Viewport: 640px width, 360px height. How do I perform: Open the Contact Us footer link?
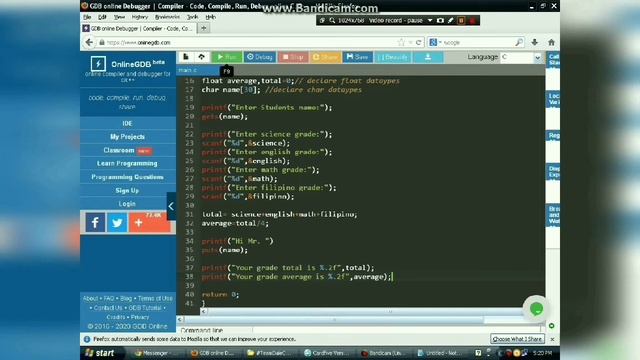click(x=108, y=308)
